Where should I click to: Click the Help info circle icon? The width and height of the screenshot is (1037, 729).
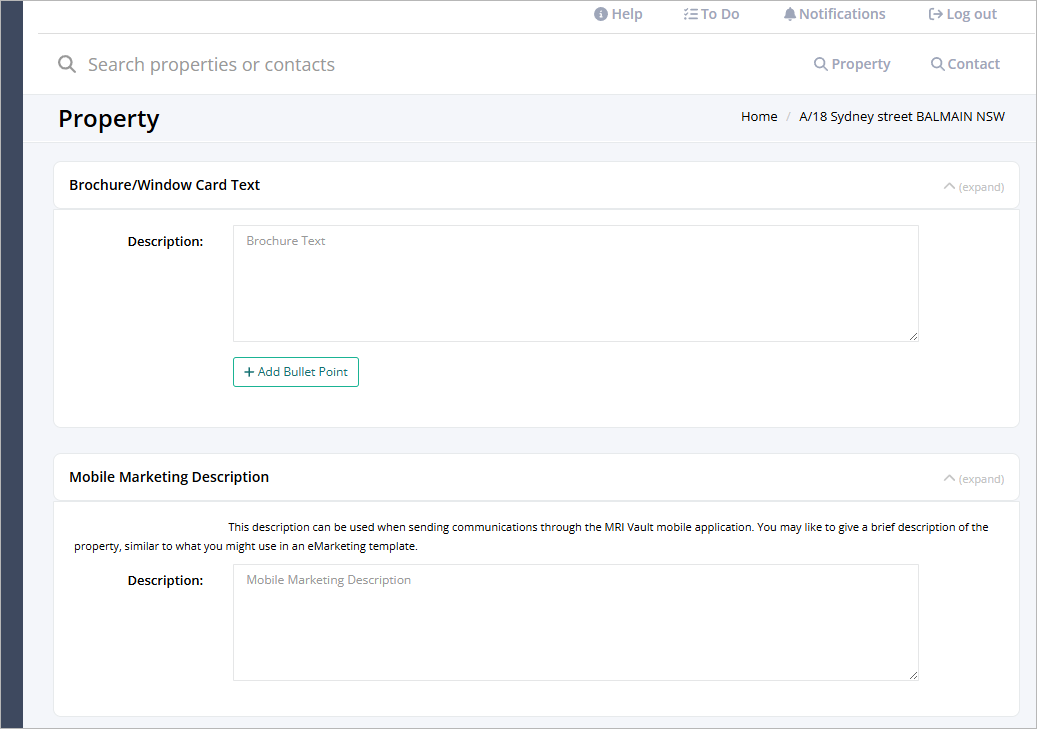tap(601, 14)
